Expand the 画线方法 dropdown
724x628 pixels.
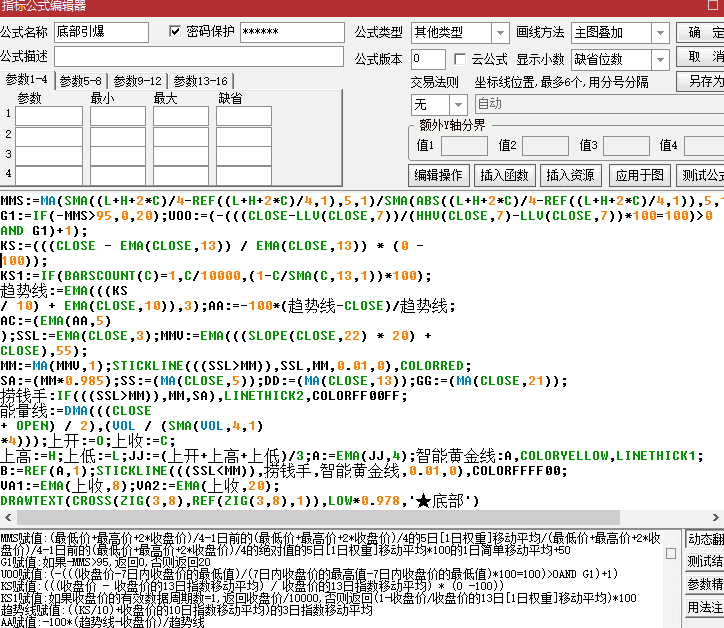661,32
